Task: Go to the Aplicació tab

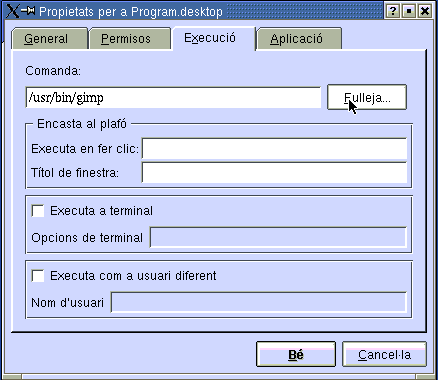Action: (x=299, y=39)
